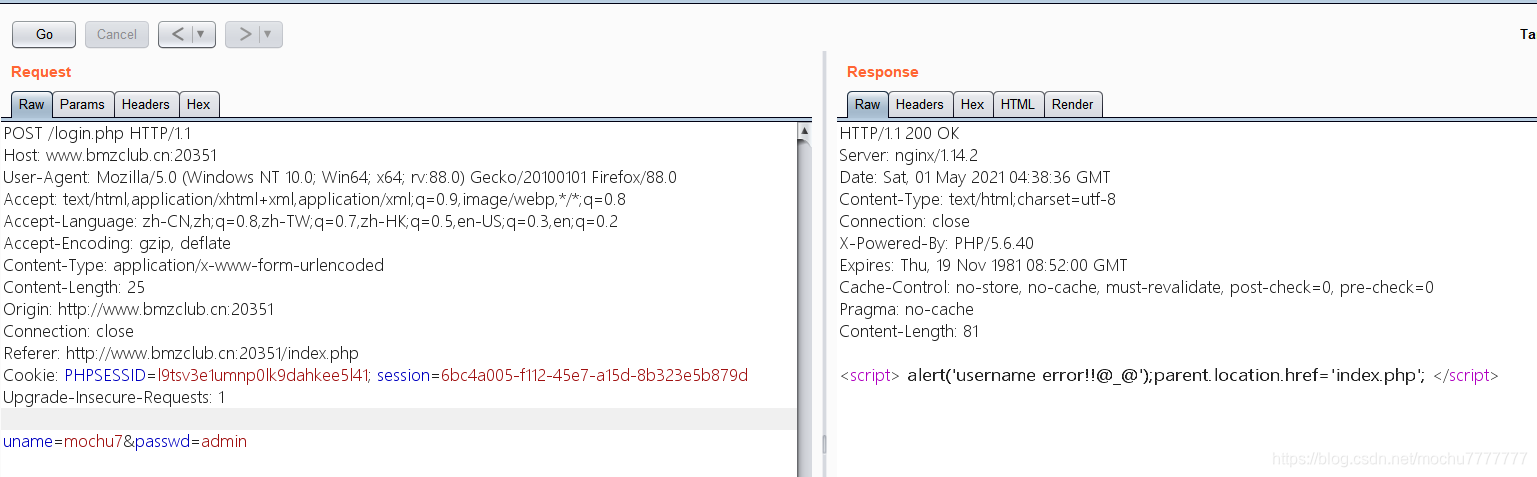Click the Request panel heading
Viewport: 1537px width, 477px height.
click(41, 71)
